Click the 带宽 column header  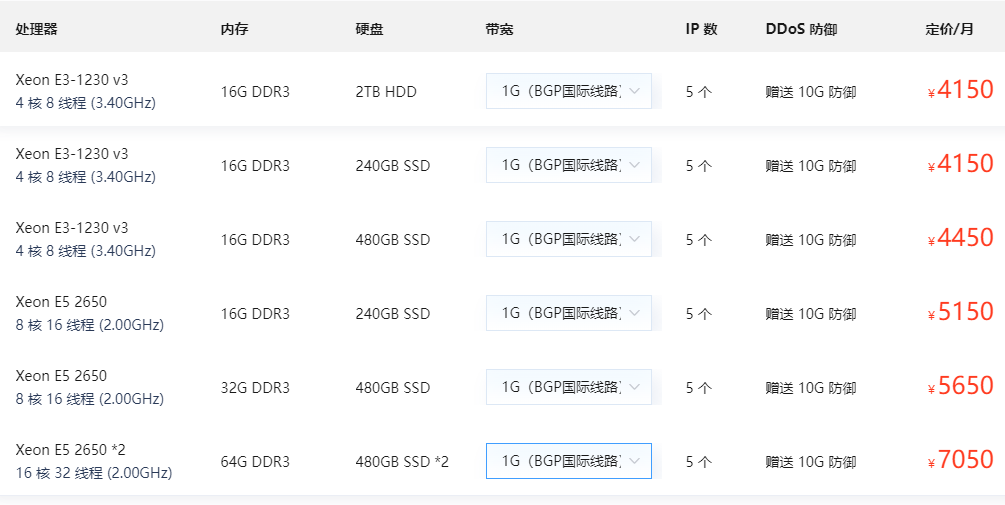pos(499,29)
